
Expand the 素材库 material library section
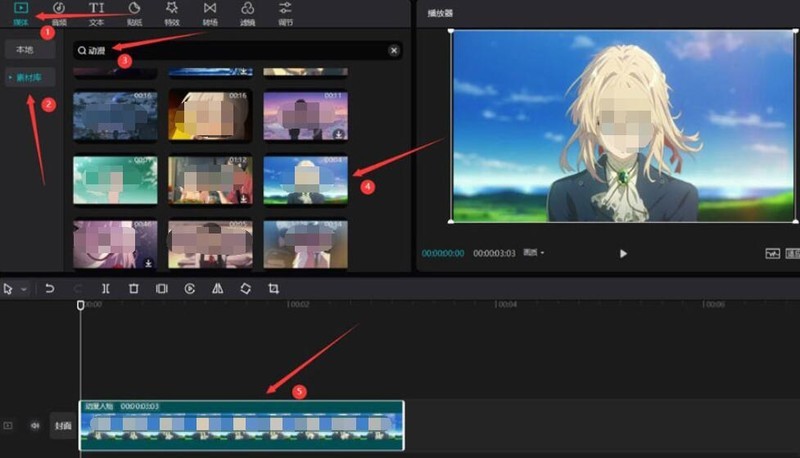[x=29, y=77]
